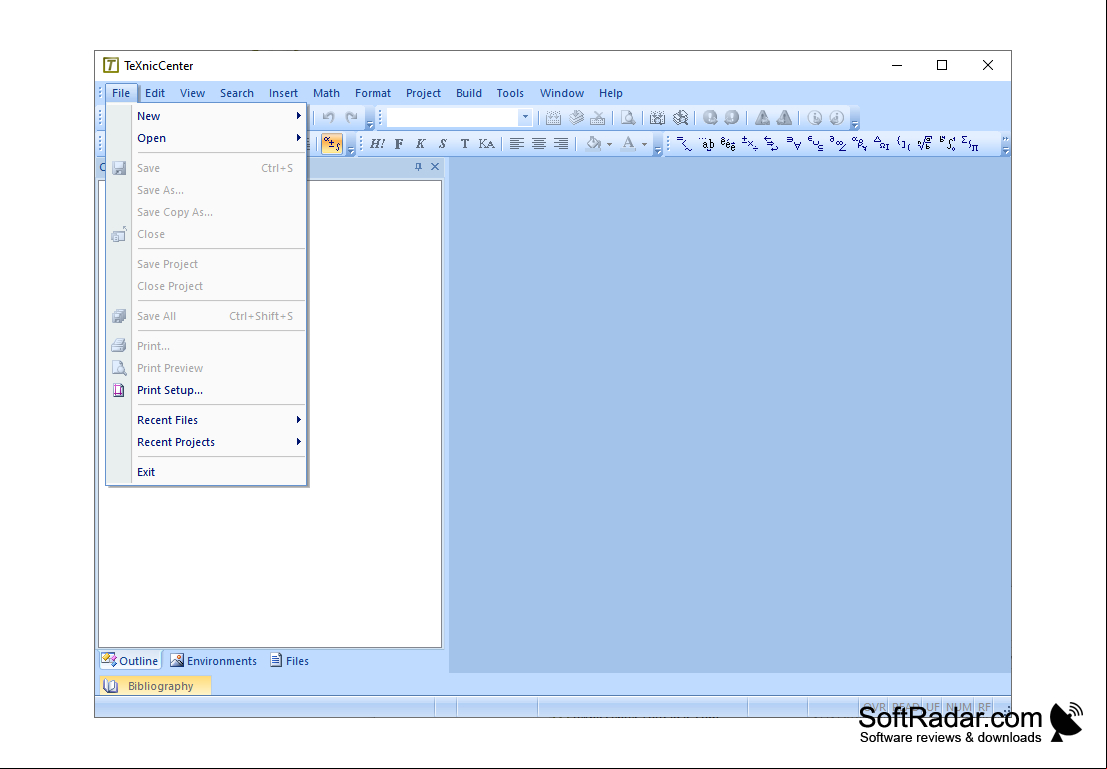Open the Math menu
This screenshot has height=769, width=1107.
tap(326, 93)
